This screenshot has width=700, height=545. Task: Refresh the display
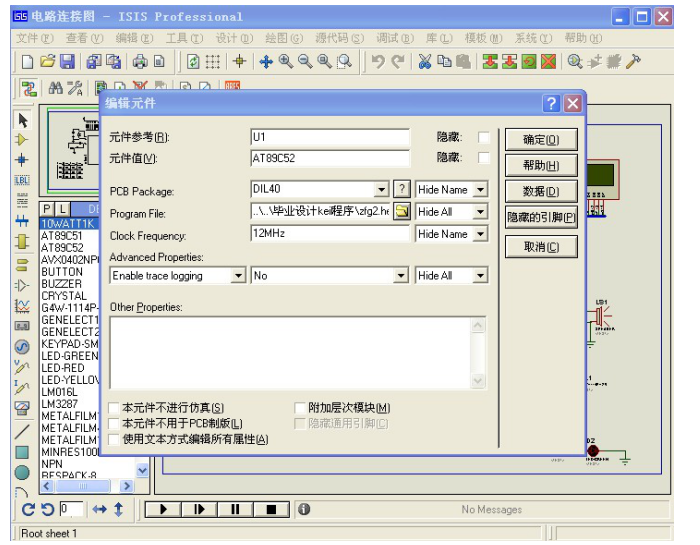[x=193, y=61]
